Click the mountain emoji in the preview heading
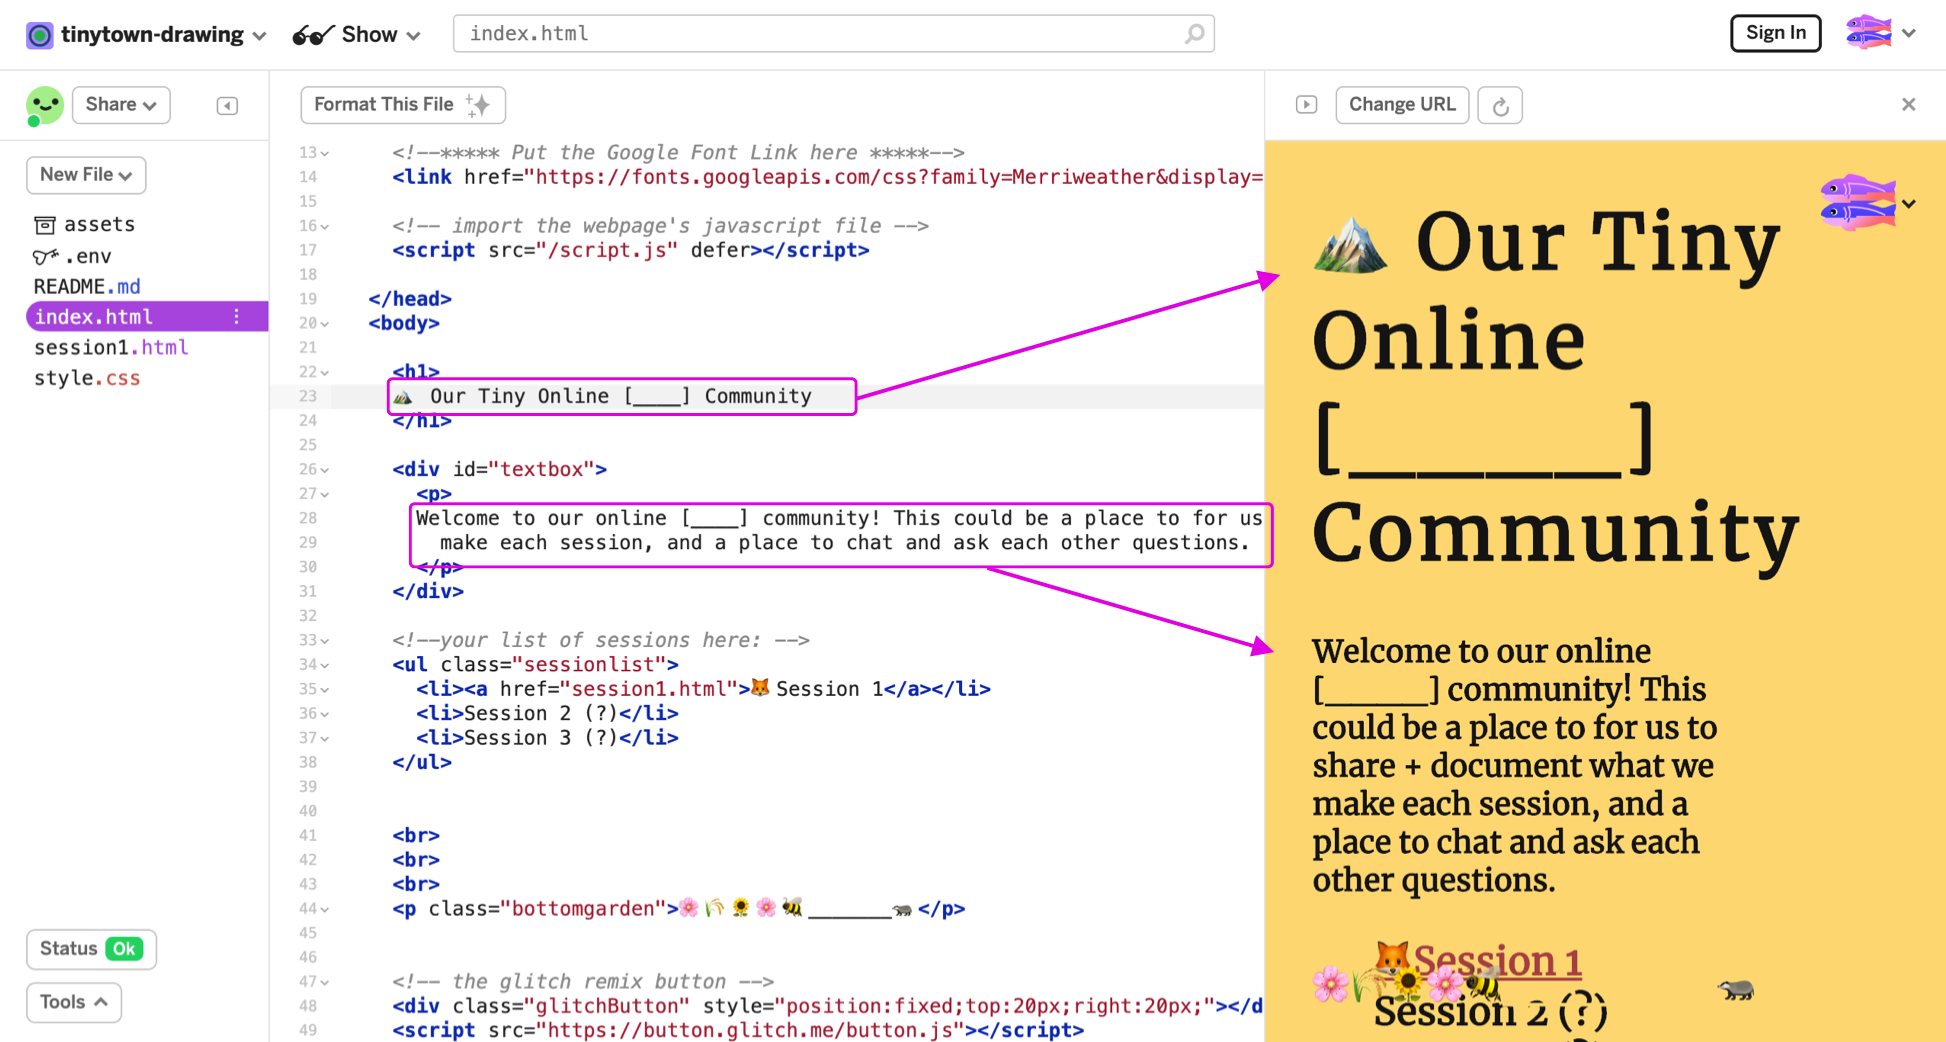1946x1042 pixels. [x=1350, y=245]
